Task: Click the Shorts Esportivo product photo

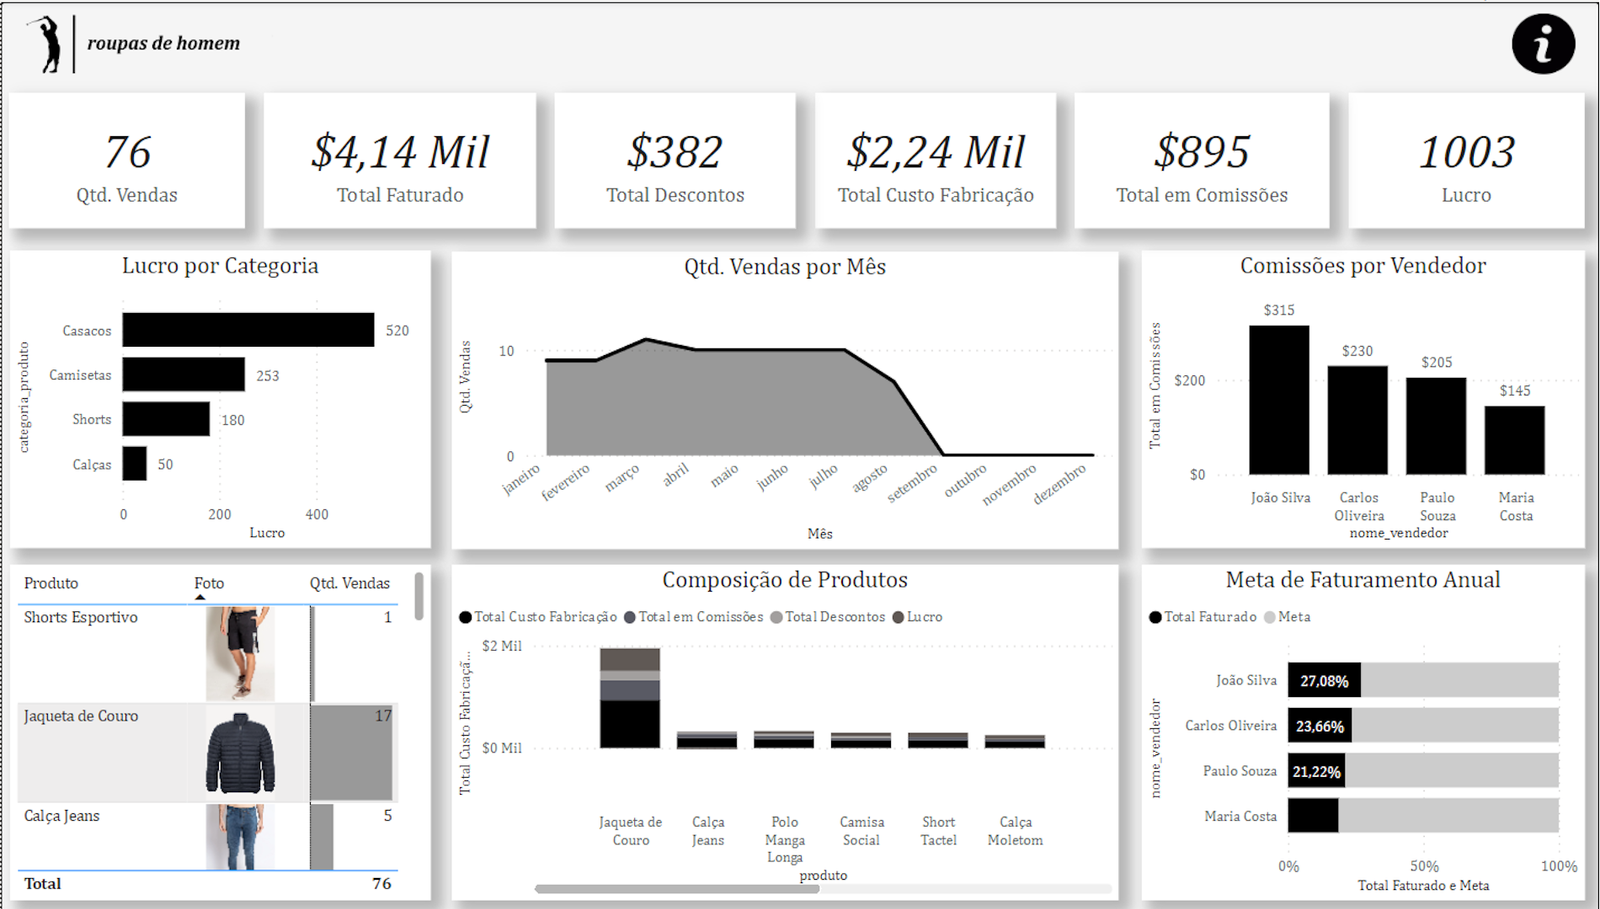Action: pos(240,653)
